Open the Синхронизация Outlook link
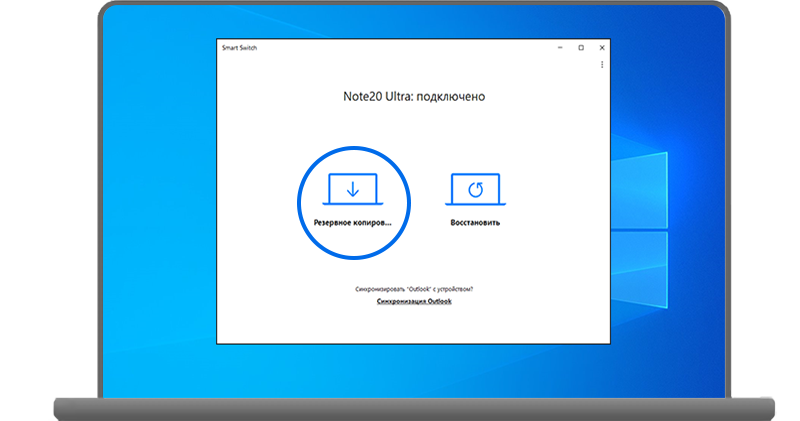 (414, 301)
